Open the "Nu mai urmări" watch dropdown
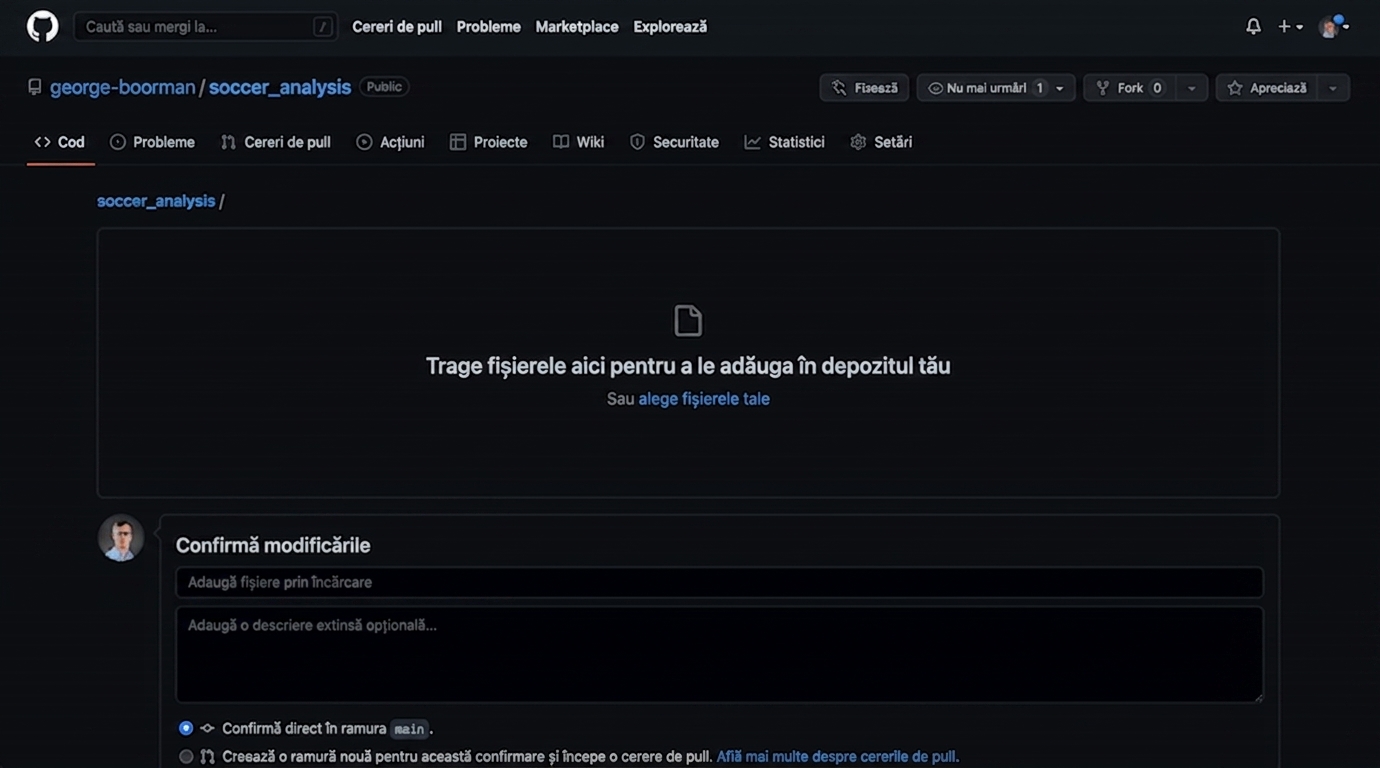Screen dimensions: 1380x768 [x=996, y=88]
